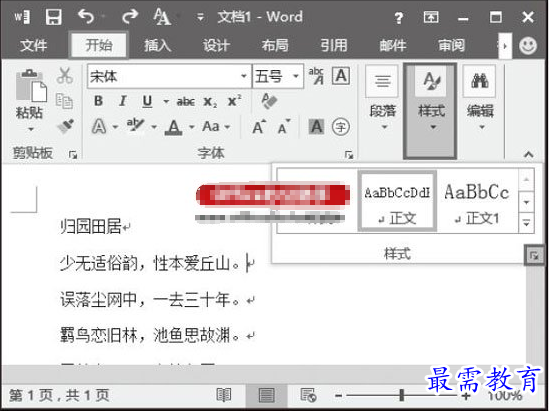Apply text highlight color
The height and width of the screenshot is (411, 549).
[x=135, y=126]
